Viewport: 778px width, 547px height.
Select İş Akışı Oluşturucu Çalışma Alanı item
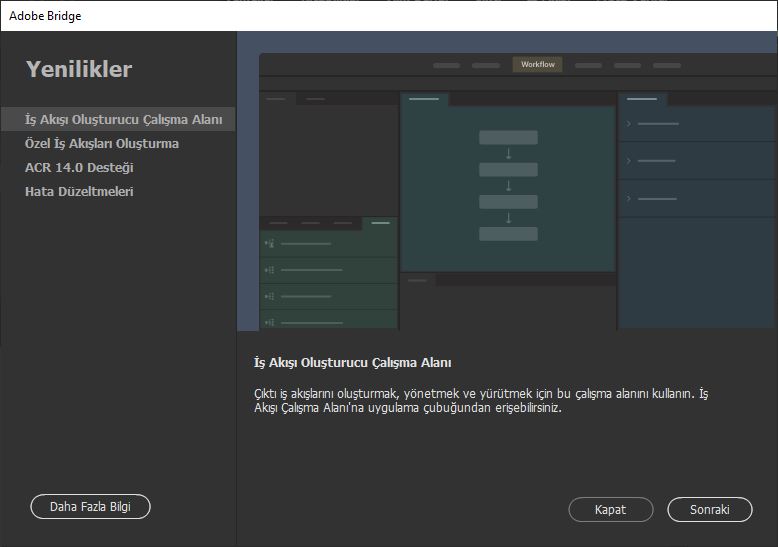coord(118,120)
